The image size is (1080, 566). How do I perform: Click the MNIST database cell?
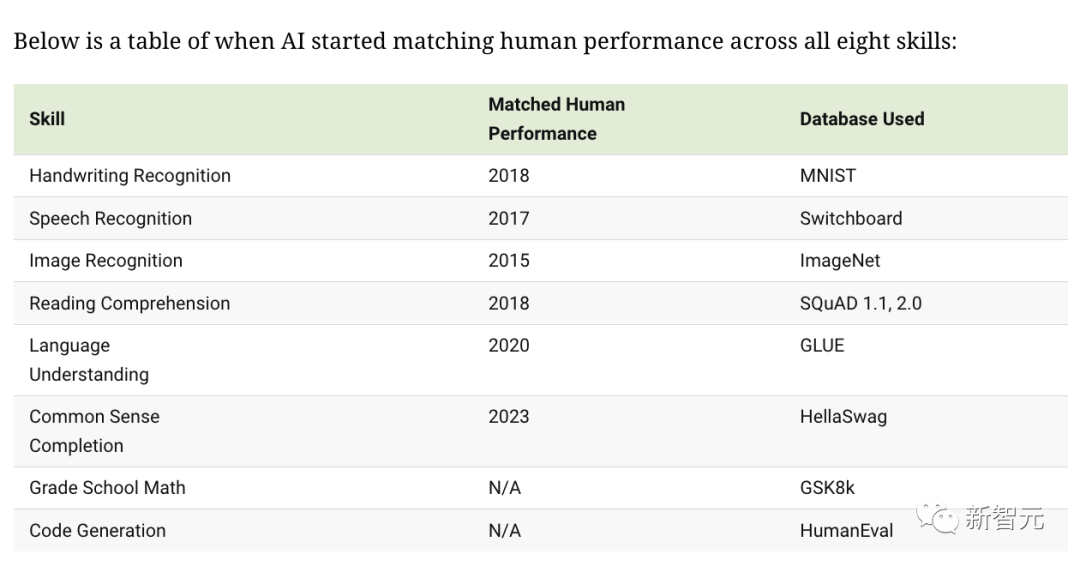click(827, 176)
